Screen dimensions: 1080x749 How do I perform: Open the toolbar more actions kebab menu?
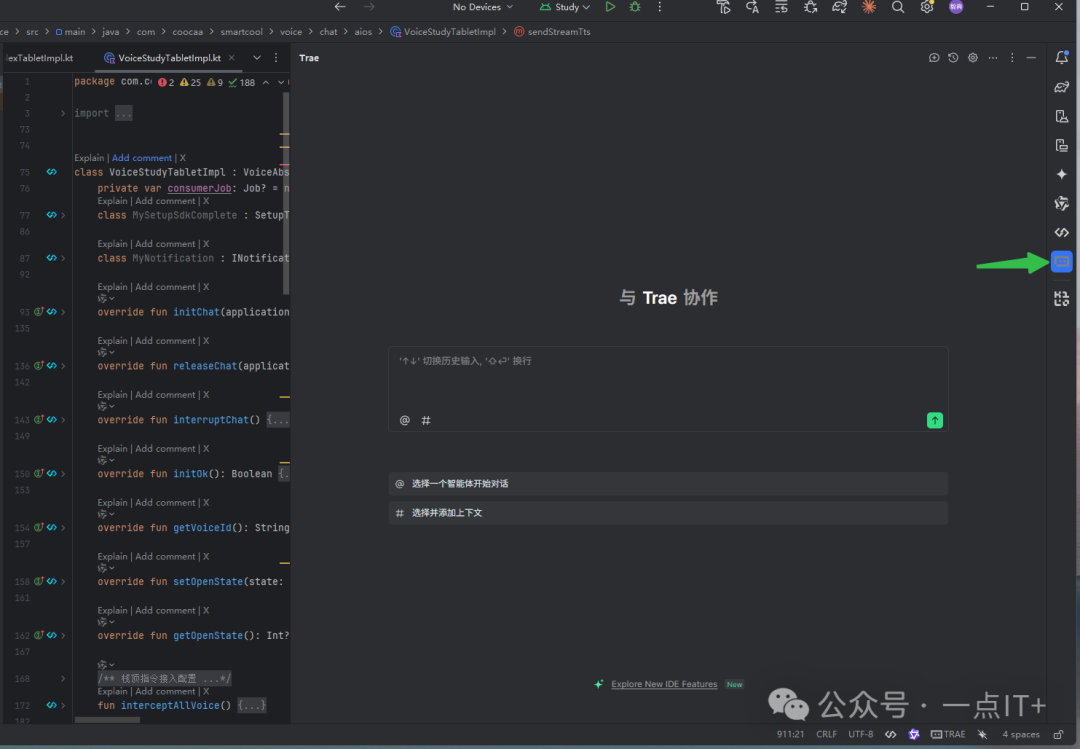point(660,7)
